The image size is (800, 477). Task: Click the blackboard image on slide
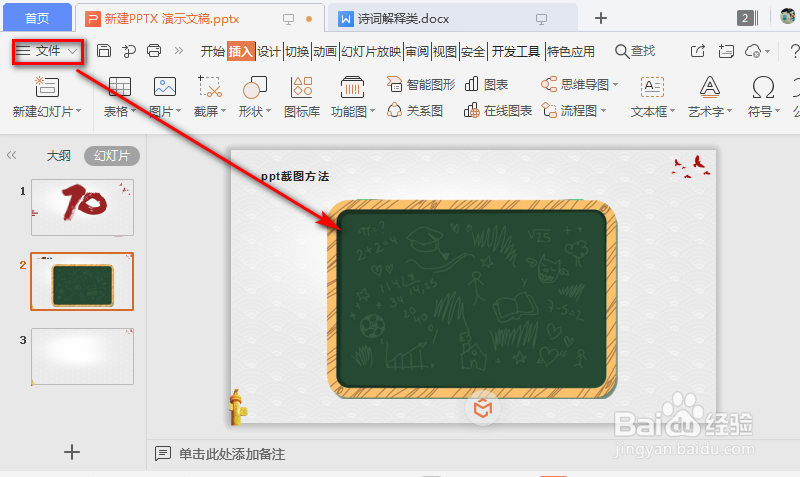click(472, 298)
